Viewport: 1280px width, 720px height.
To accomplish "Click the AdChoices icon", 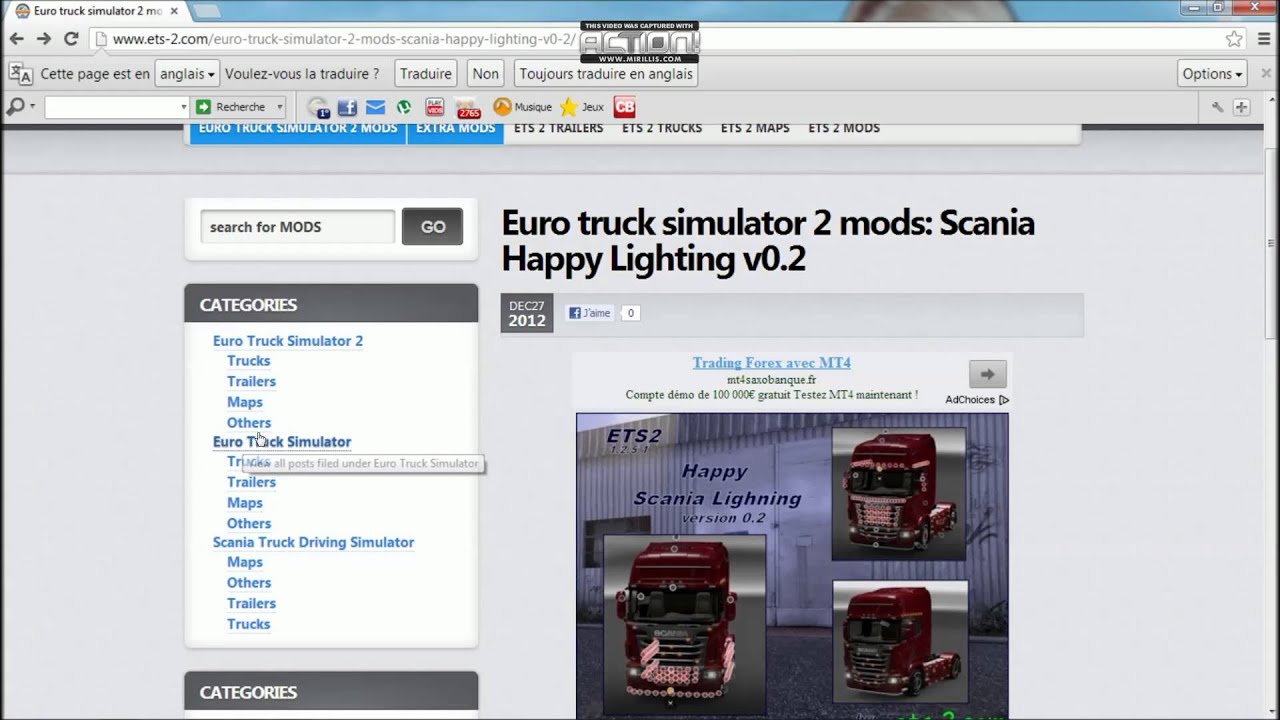I will (1004, 400).
